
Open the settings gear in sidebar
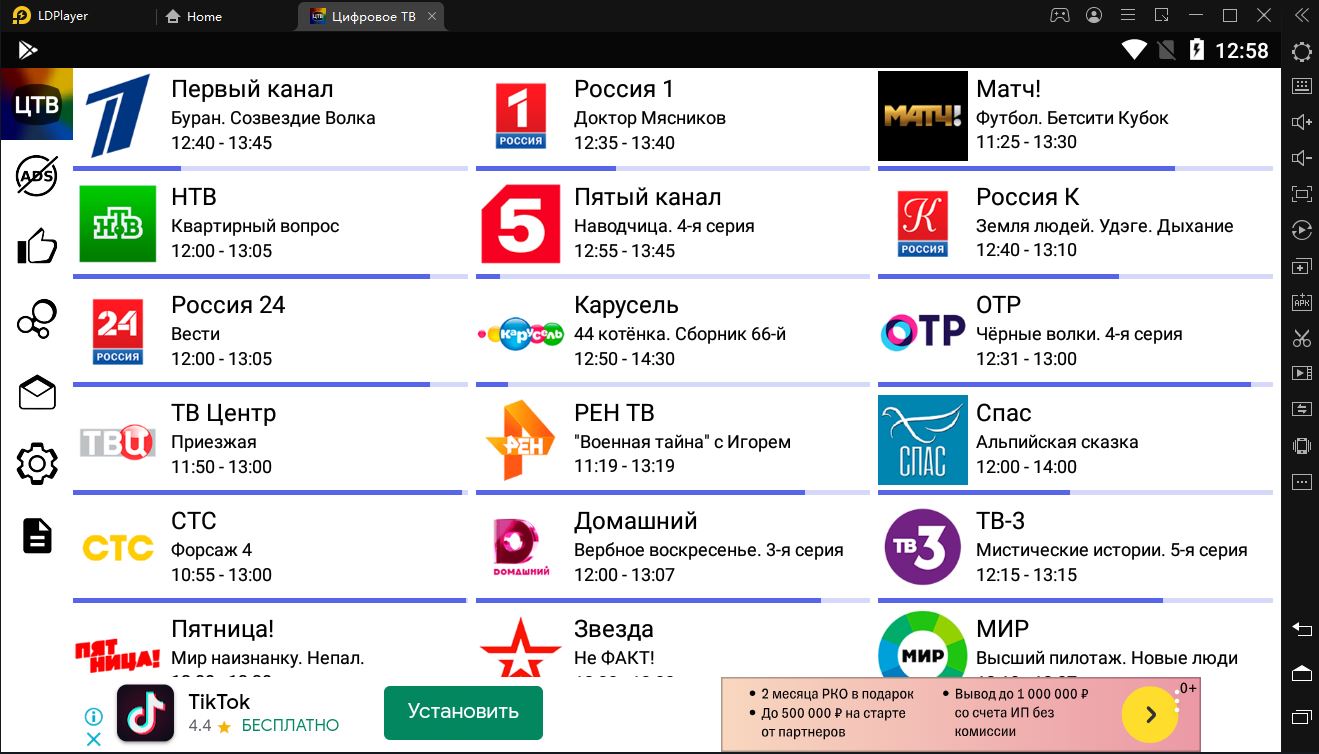(37, 464)
